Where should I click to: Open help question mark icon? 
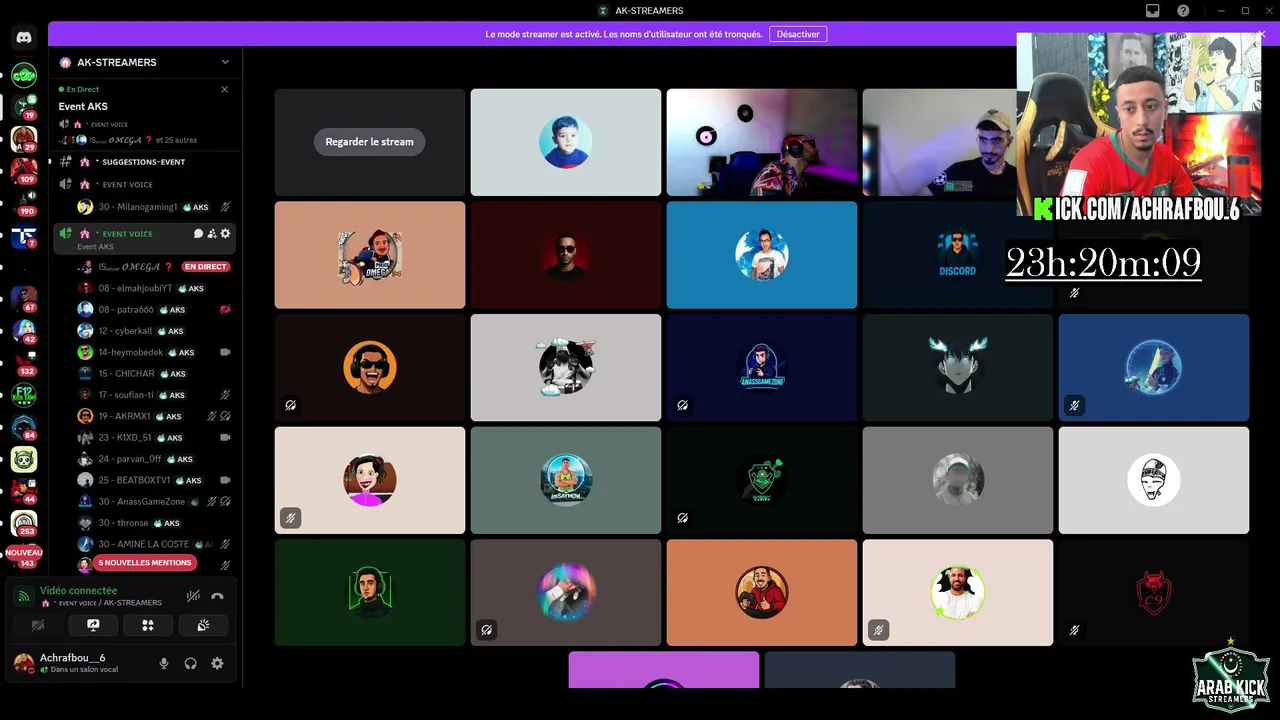(1183, 11)
